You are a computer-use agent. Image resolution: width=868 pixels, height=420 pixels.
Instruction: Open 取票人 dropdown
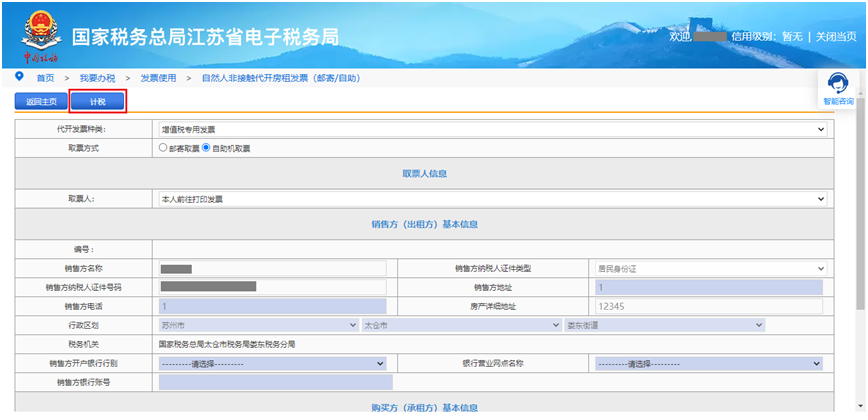point(493,199)
